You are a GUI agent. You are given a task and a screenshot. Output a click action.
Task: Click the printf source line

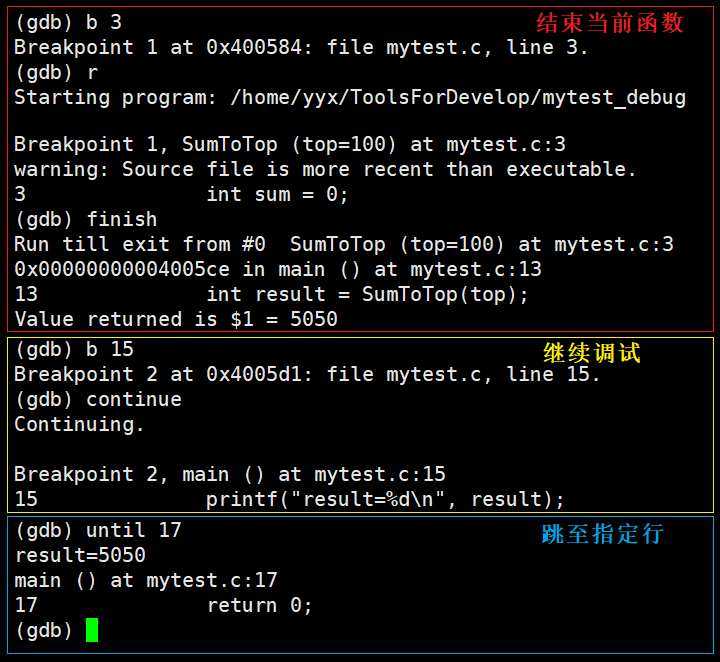click(385, 499)
